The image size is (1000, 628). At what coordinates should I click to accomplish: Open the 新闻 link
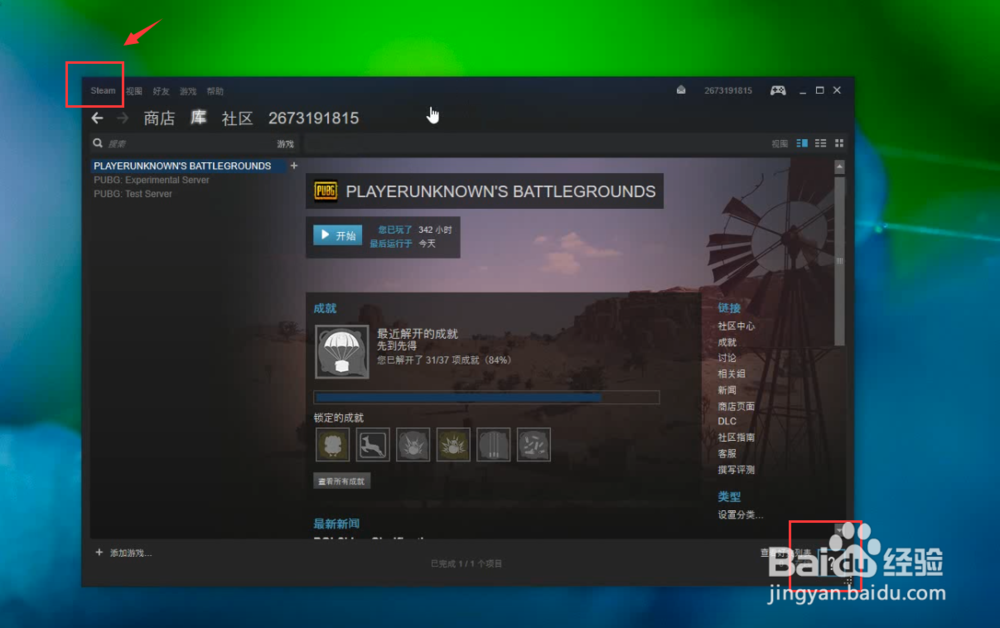(x=727, y=390)
